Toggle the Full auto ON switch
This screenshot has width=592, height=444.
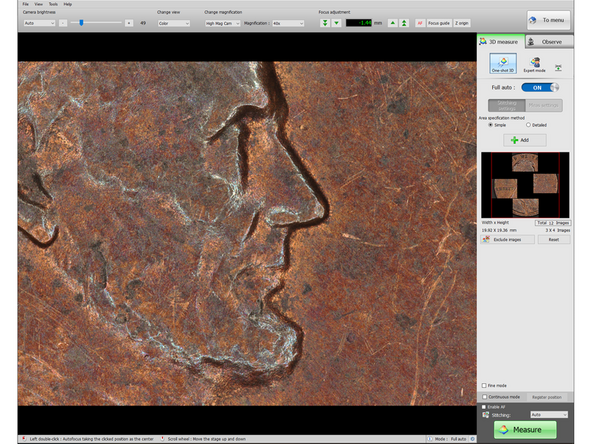point(540,88)
